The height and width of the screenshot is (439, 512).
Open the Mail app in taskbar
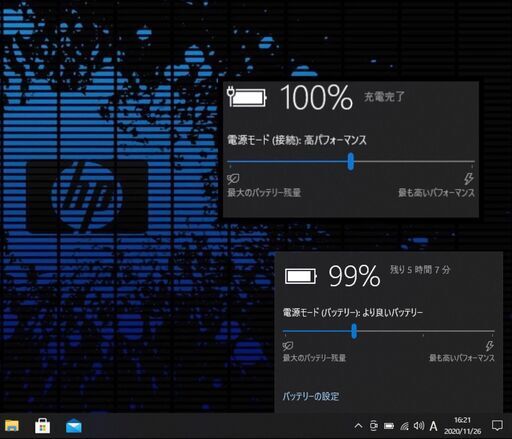(x=74, y=426)
